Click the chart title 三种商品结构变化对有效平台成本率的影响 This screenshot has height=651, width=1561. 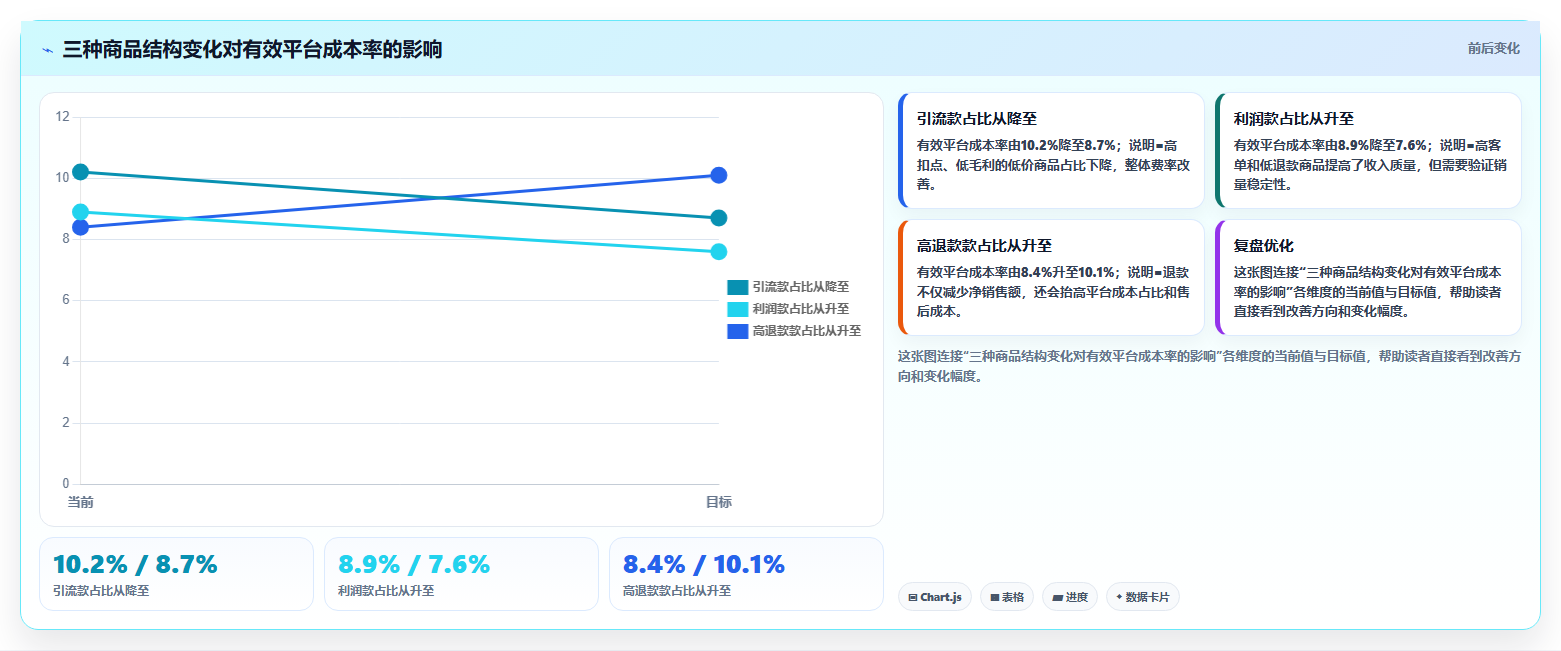click(252, 50)
